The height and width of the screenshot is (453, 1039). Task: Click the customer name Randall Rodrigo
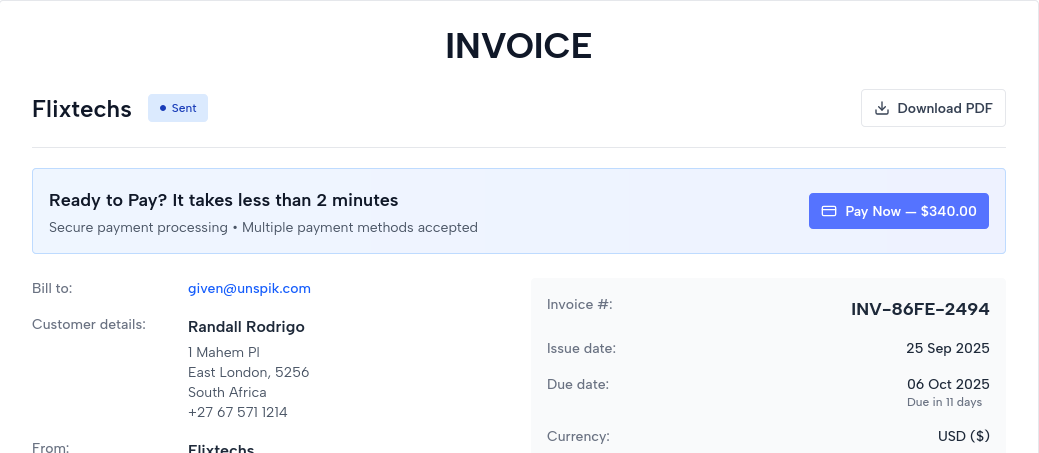click(x=246, y=327)
